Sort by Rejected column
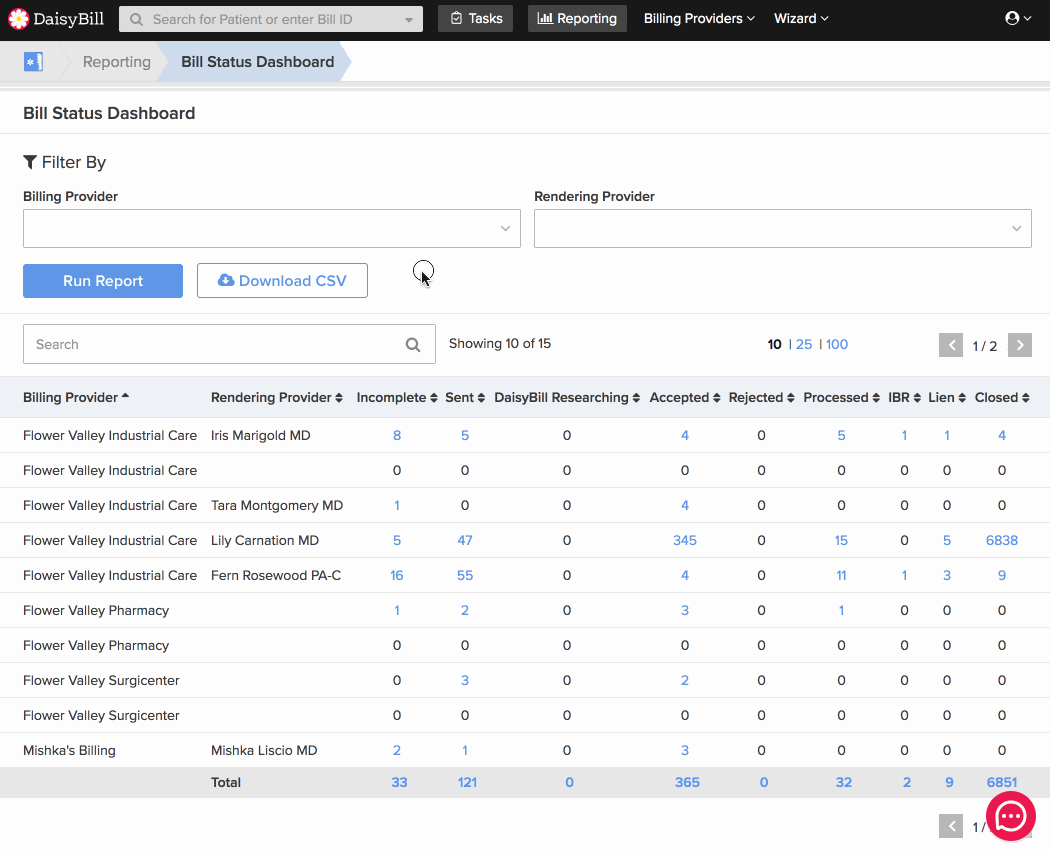The width and height of the screenshot is (1050, 850). pos(761,397)
